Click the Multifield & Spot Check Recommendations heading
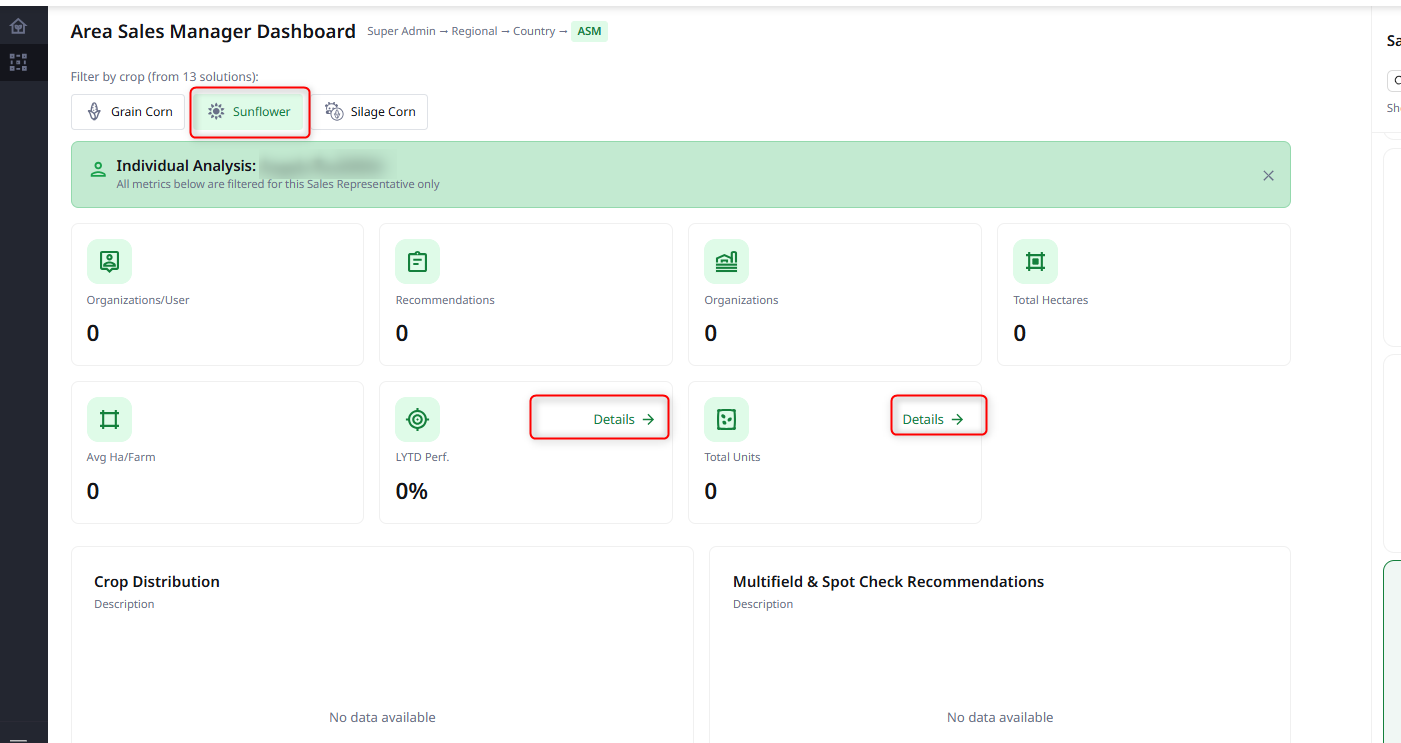The height and width of the screenshot is (743, 1401). (x=888, y=582)
